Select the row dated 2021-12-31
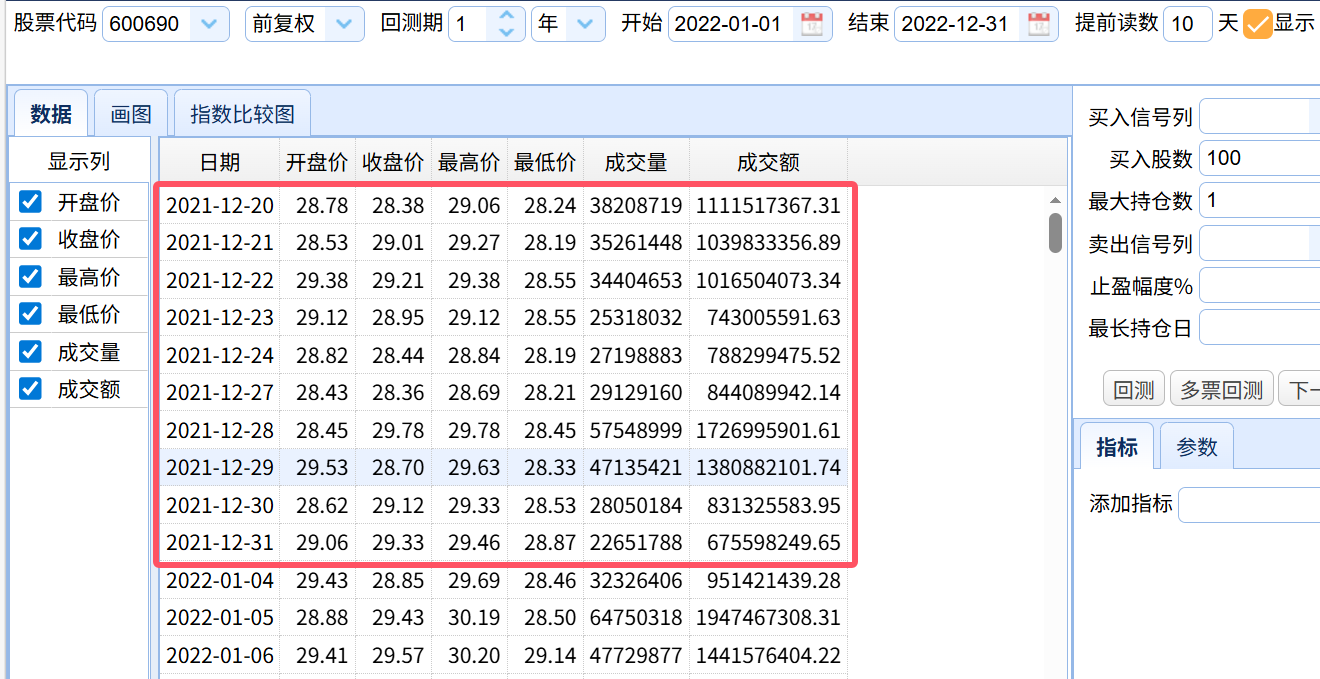1320x679 pixels. (504, 543)
